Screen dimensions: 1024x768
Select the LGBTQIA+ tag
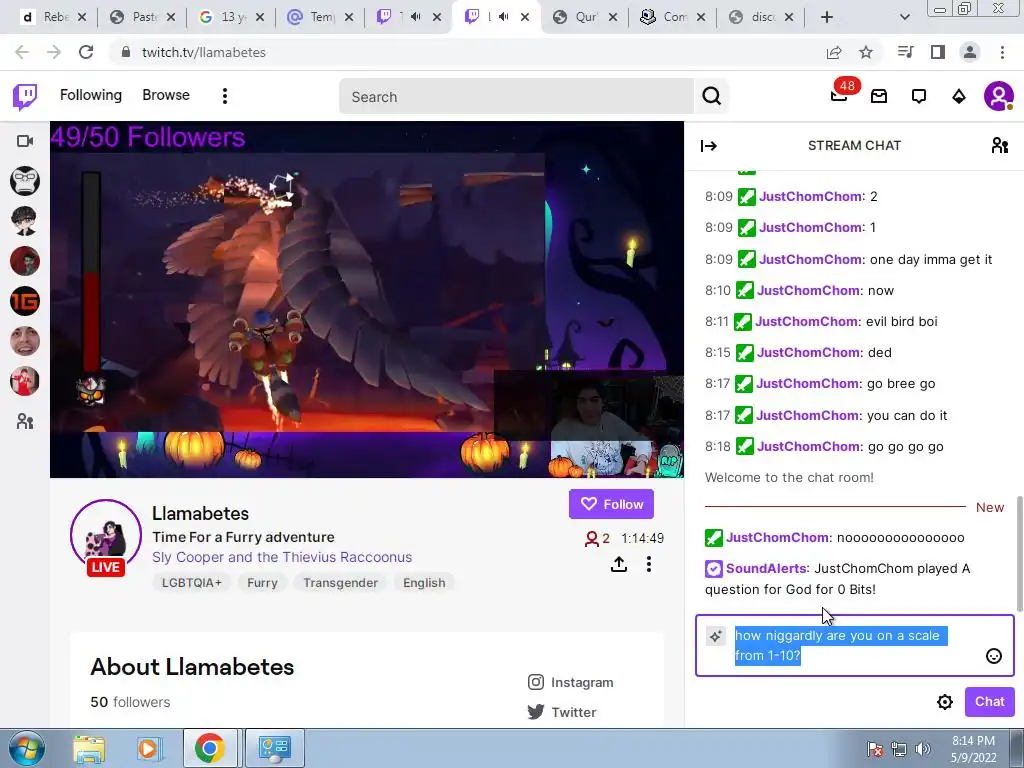tap(191, 583)
